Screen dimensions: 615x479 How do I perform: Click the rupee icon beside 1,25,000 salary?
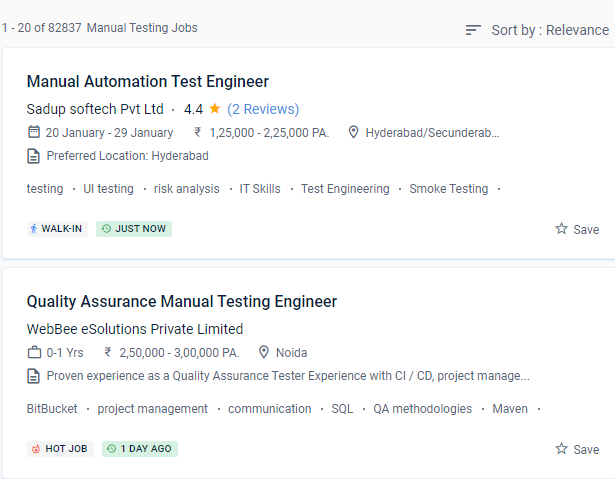point(198,132)
